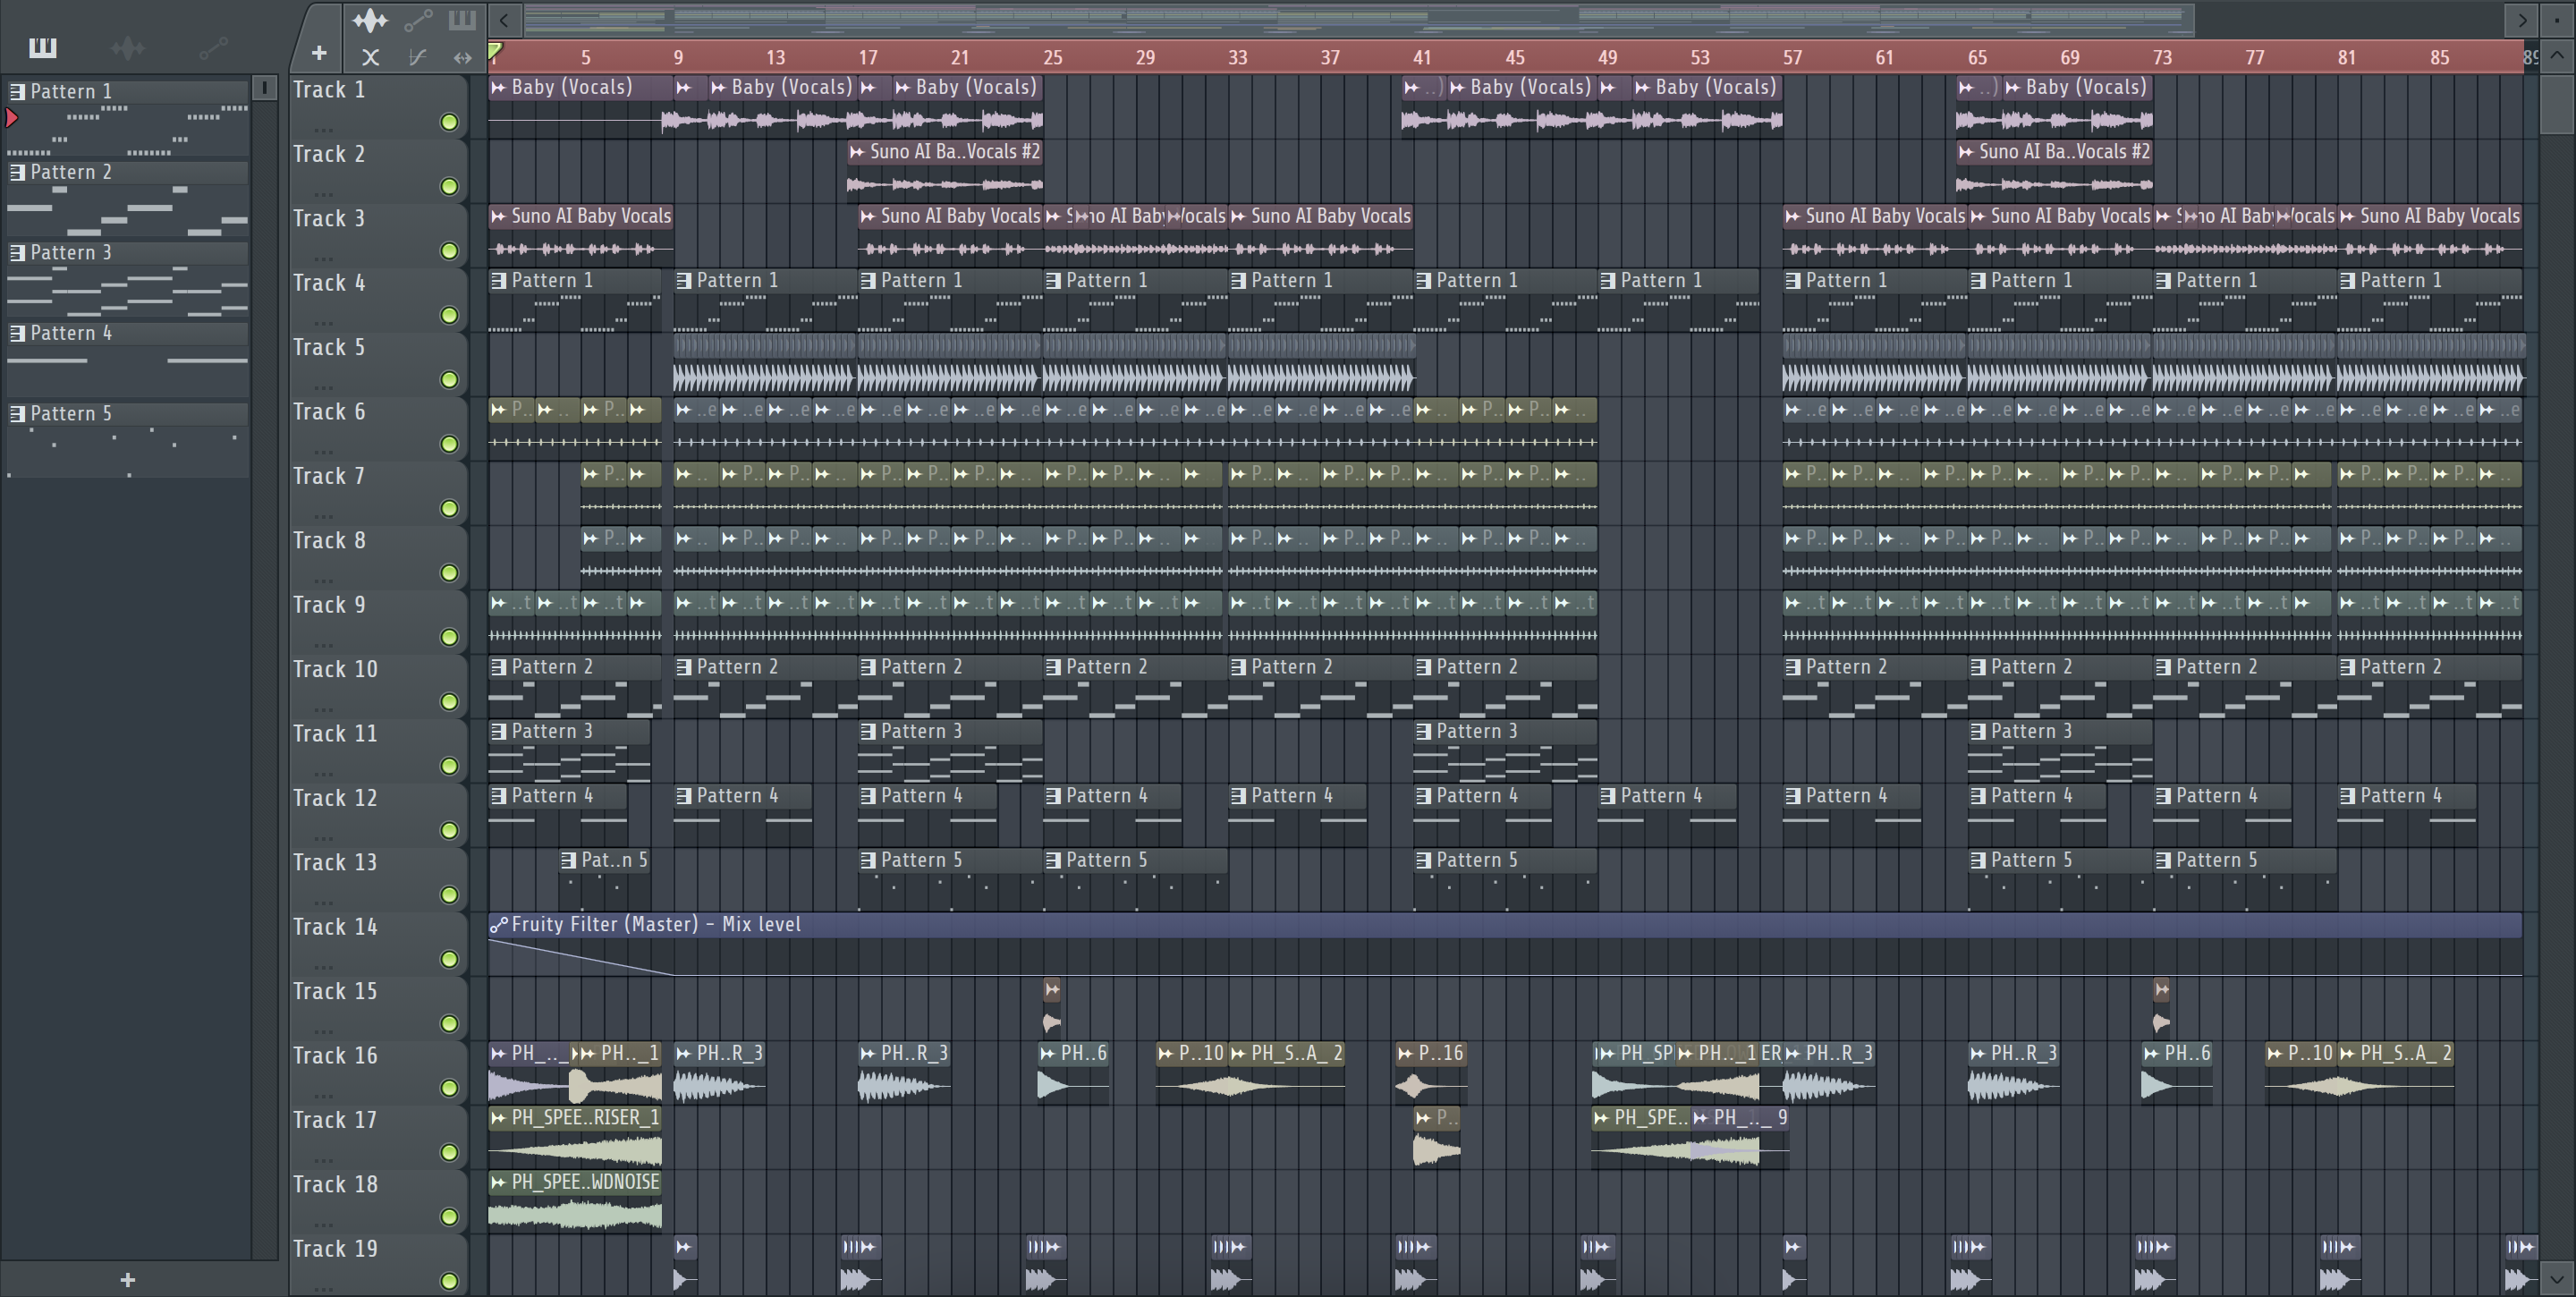Add new pattern with picker bottom plus
Image resolution: width=2576 pixels, height=1297 pixels.
coord(127,1279)
